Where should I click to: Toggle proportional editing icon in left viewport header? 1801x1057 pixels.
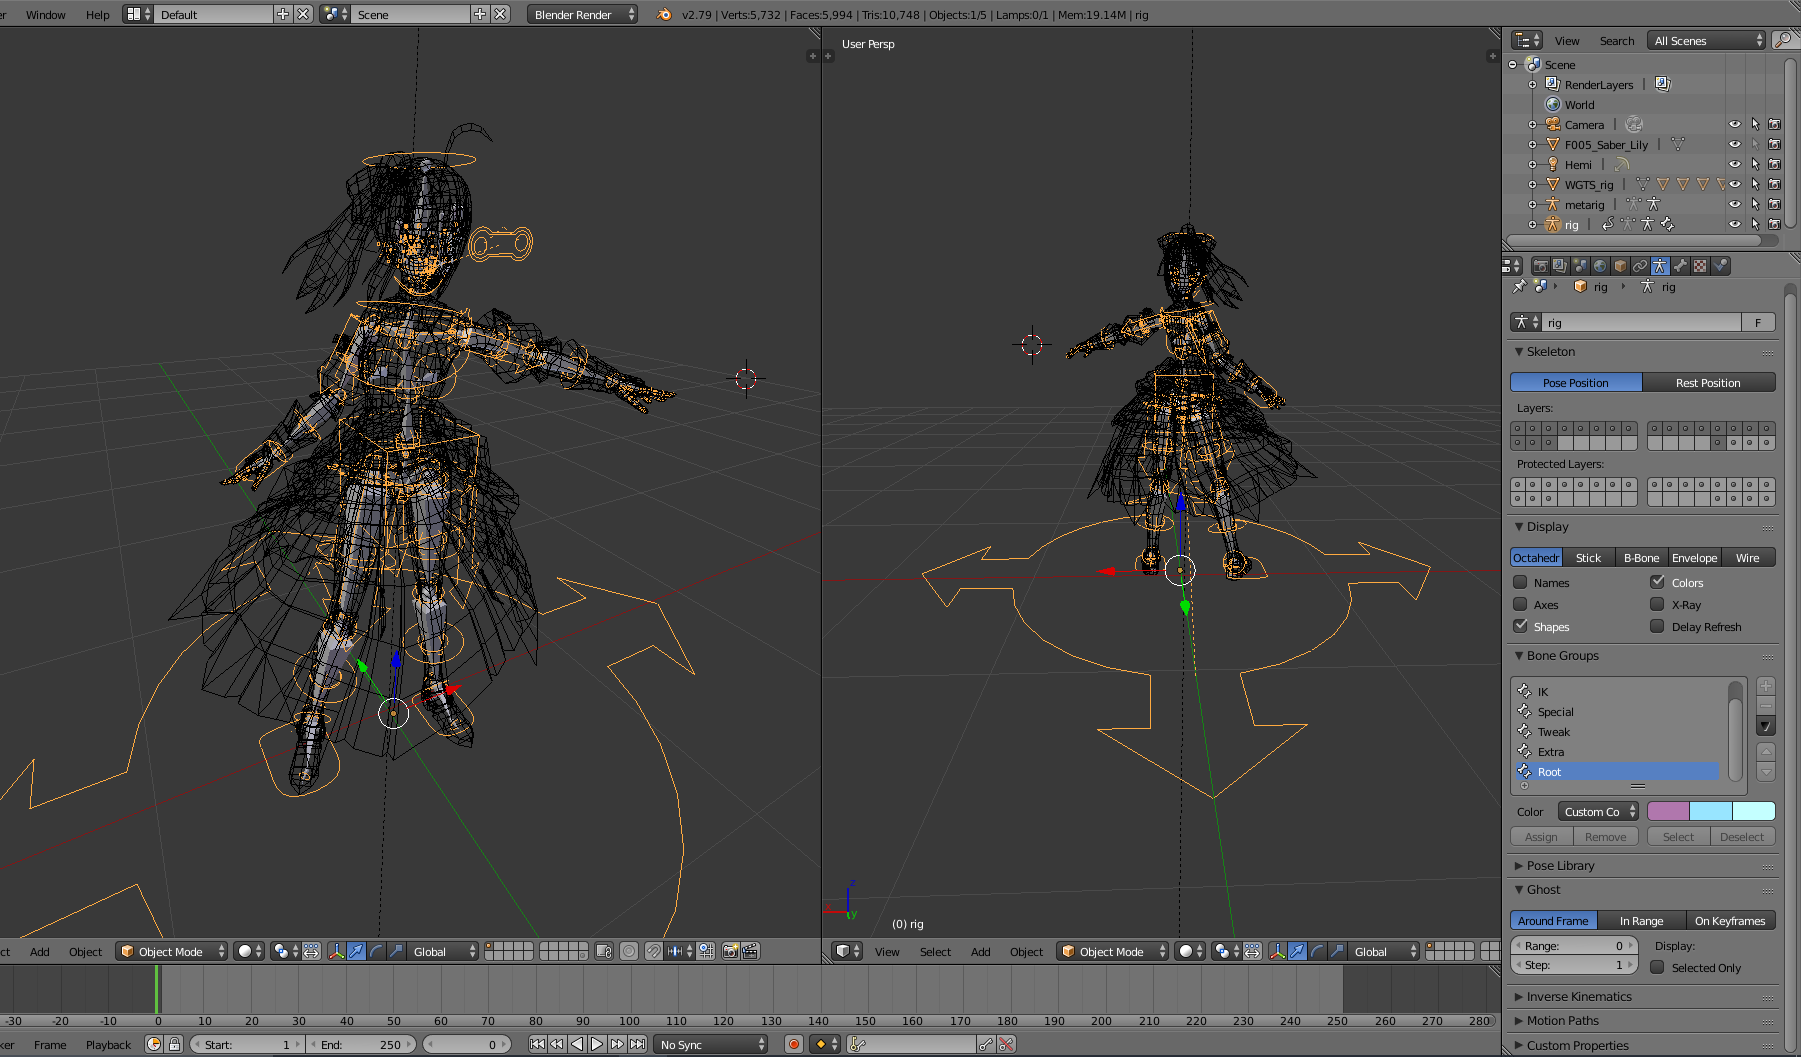point(629,951)
